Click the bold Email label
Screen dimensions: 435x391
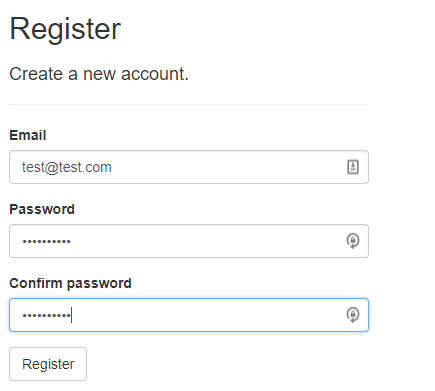tap(28, 135)
